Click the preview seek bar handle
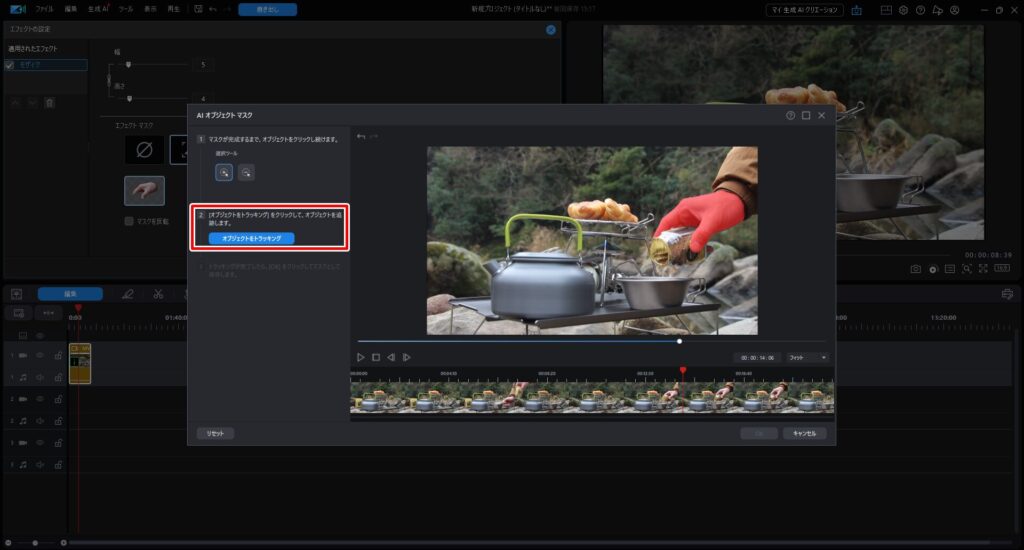Screen dimensions: 1024x550 pos(680,341)
